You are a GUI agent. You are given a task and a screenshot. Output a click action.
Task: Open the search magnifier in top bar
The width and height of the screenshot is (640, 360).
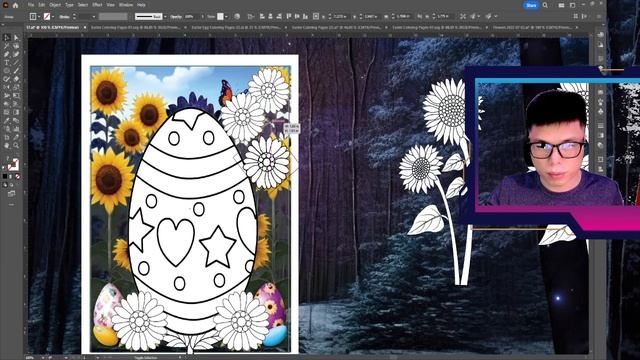click(x=545, y=5)
